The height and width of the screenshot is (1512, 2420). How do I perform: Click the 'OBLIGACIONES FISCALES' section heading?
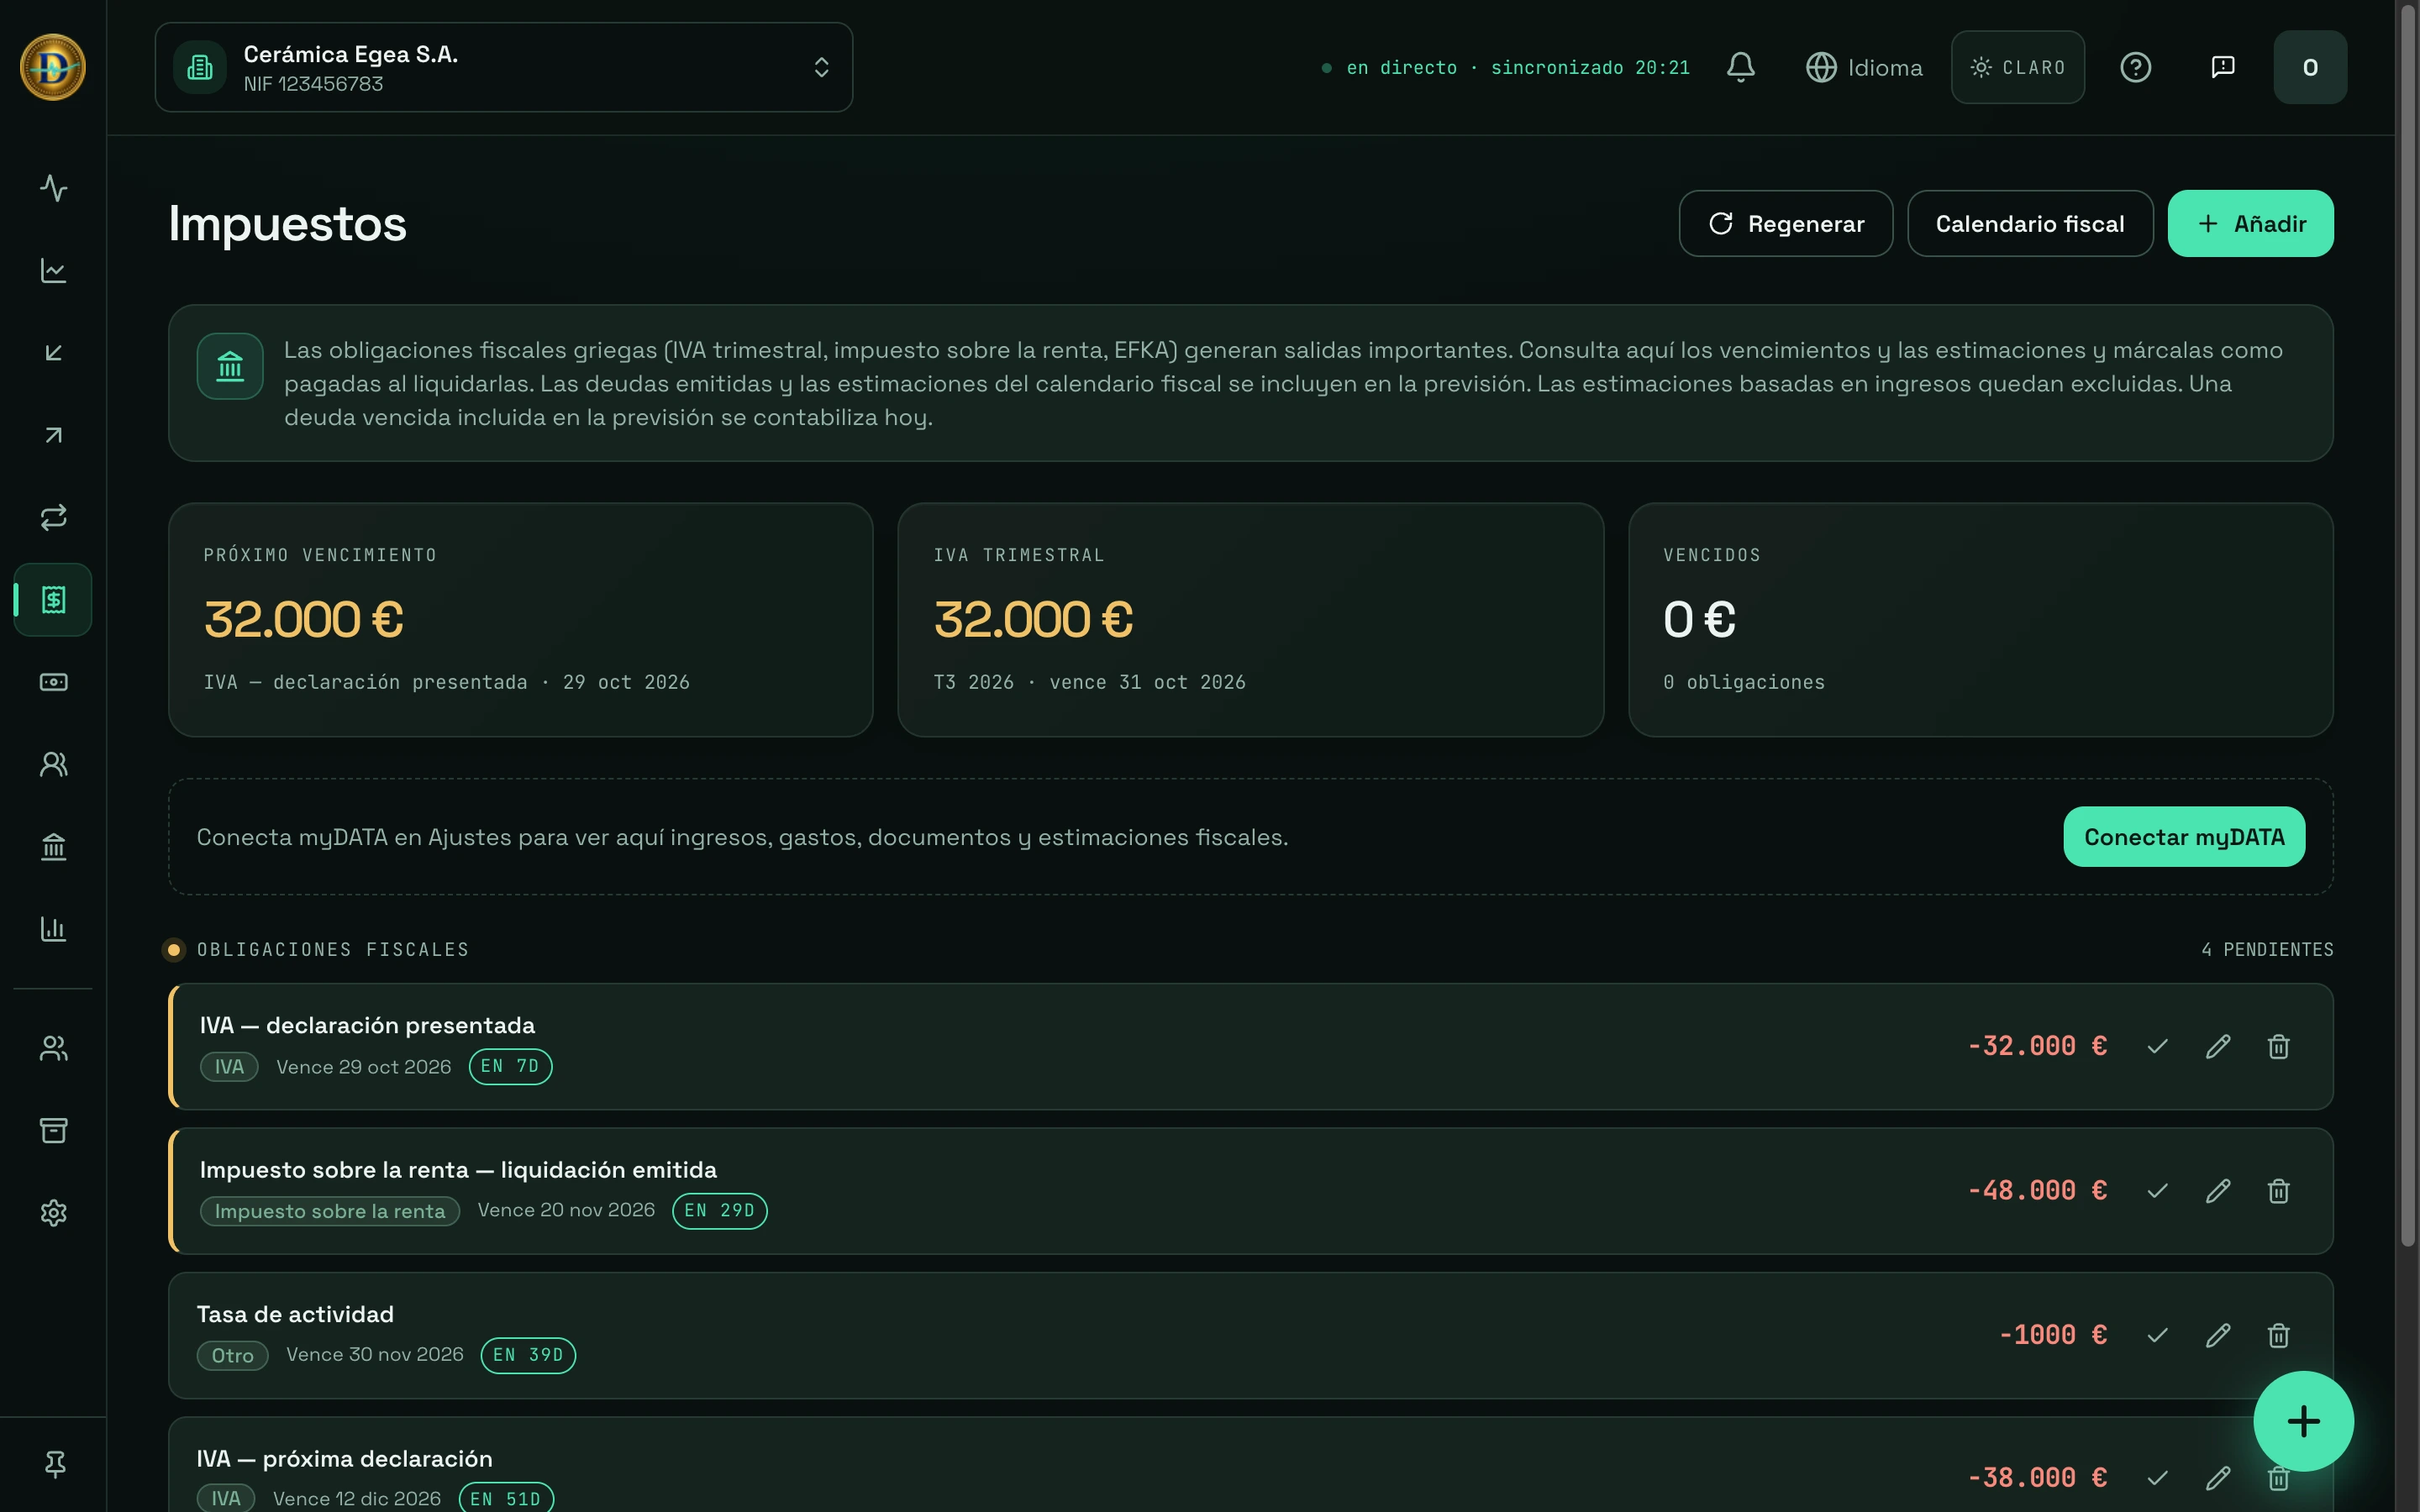tap(333, 949)
